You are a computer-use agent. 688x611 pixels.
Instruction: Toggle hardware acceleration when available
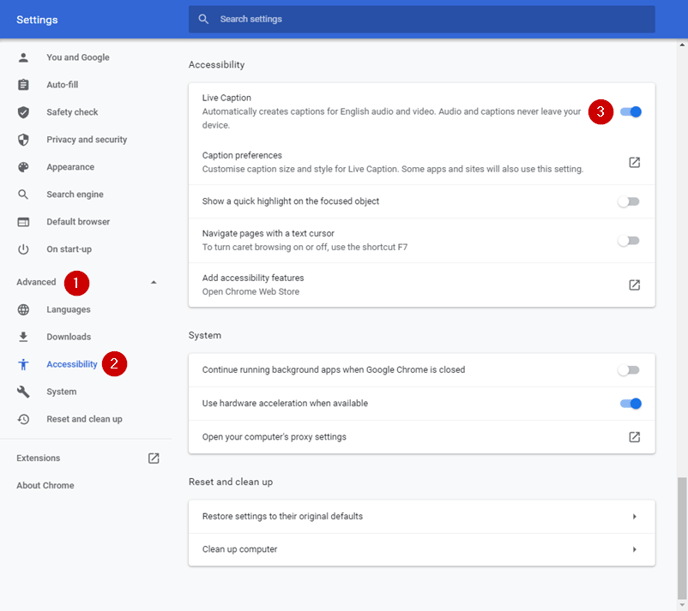(x=631, y=404)
